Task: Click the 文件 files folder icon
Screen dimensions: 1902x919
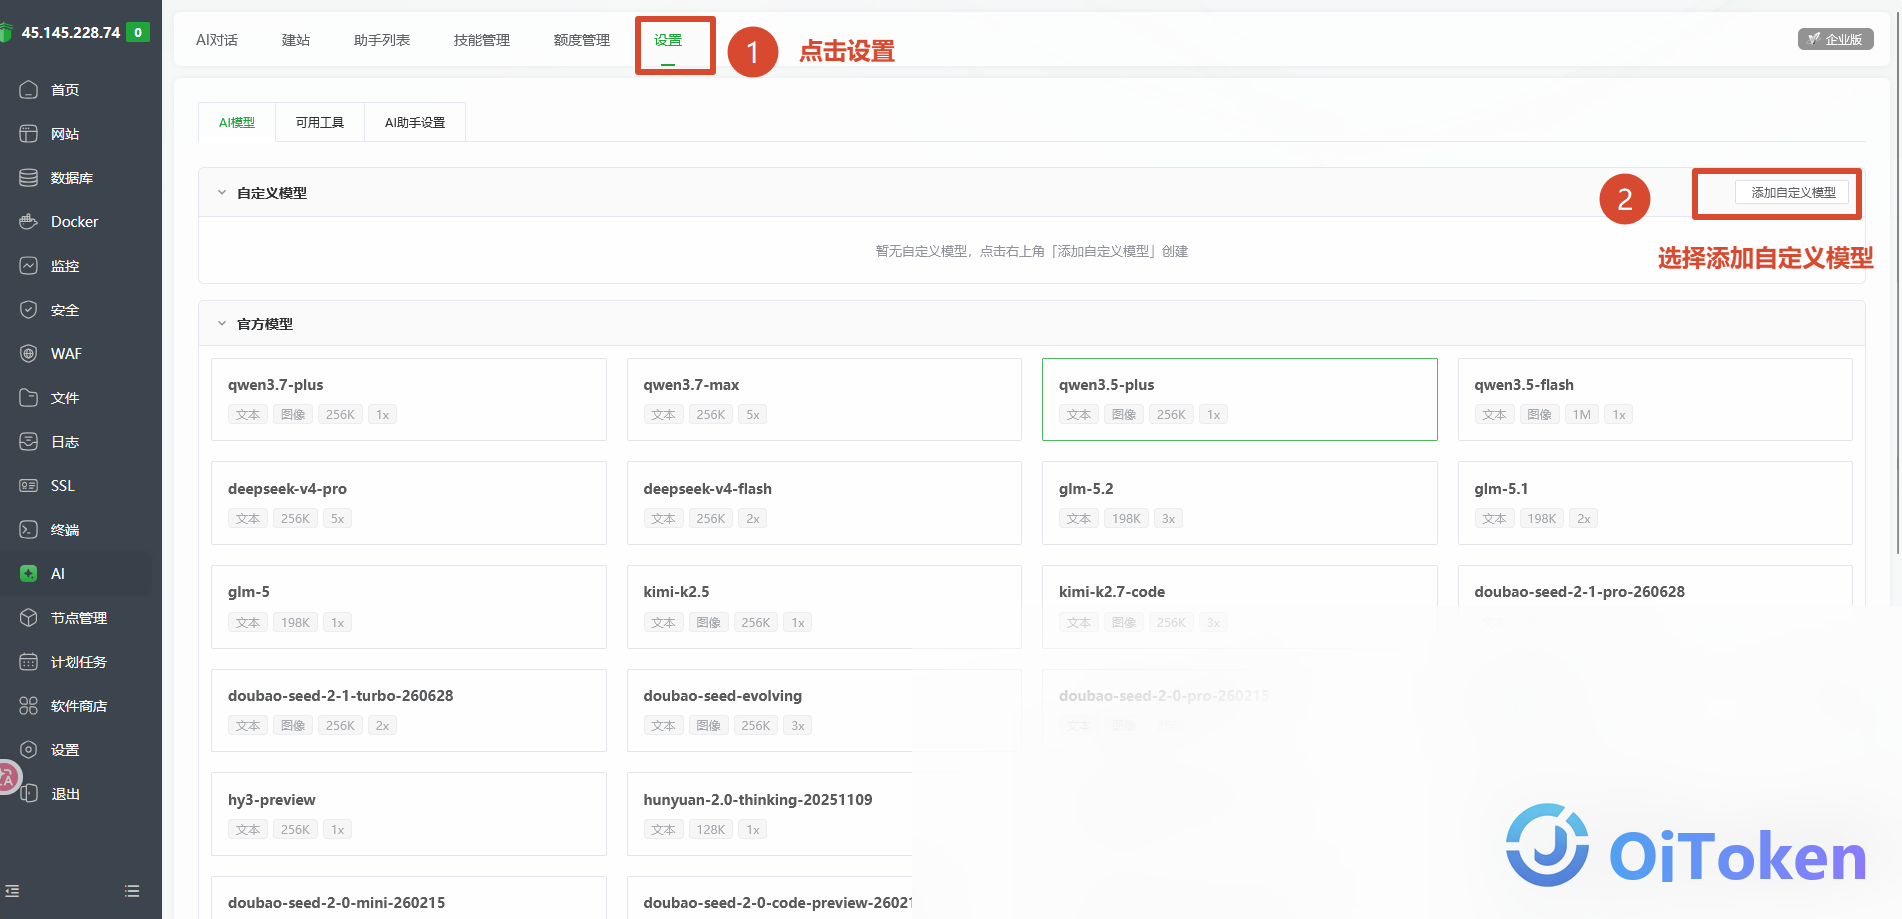Action: (28, 398)
